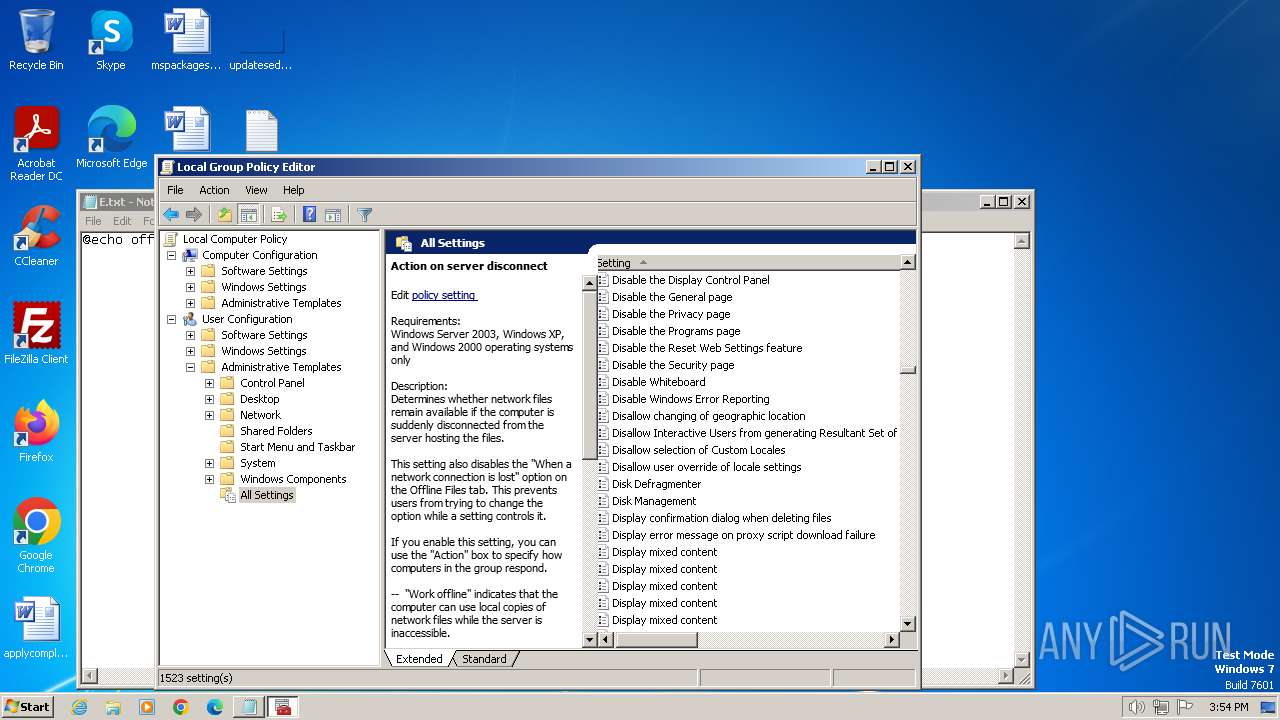Toggle the Show/Hide Action Pane icon

tap(333, 214)
